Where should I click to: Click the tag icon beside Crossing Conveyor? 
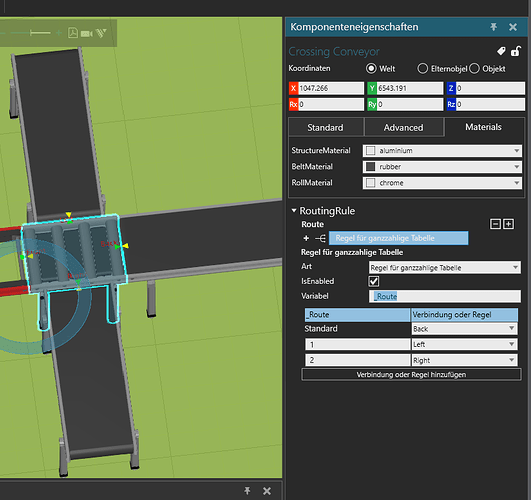[501, 51]
